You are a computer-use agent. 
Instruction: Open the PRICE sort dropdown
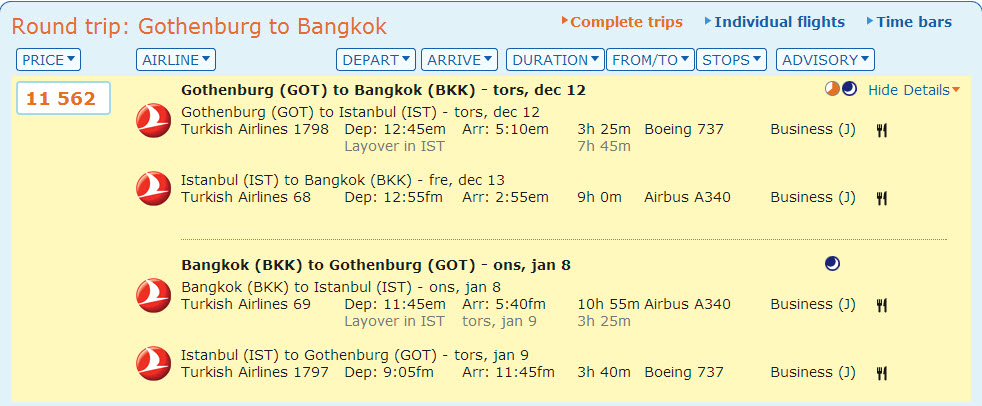[x=49, y=60]
